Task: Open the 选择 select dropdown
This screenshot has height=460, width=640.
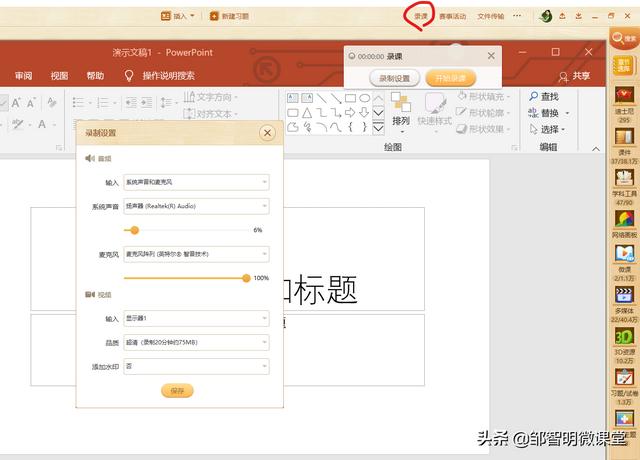Action: coord(547,129)
